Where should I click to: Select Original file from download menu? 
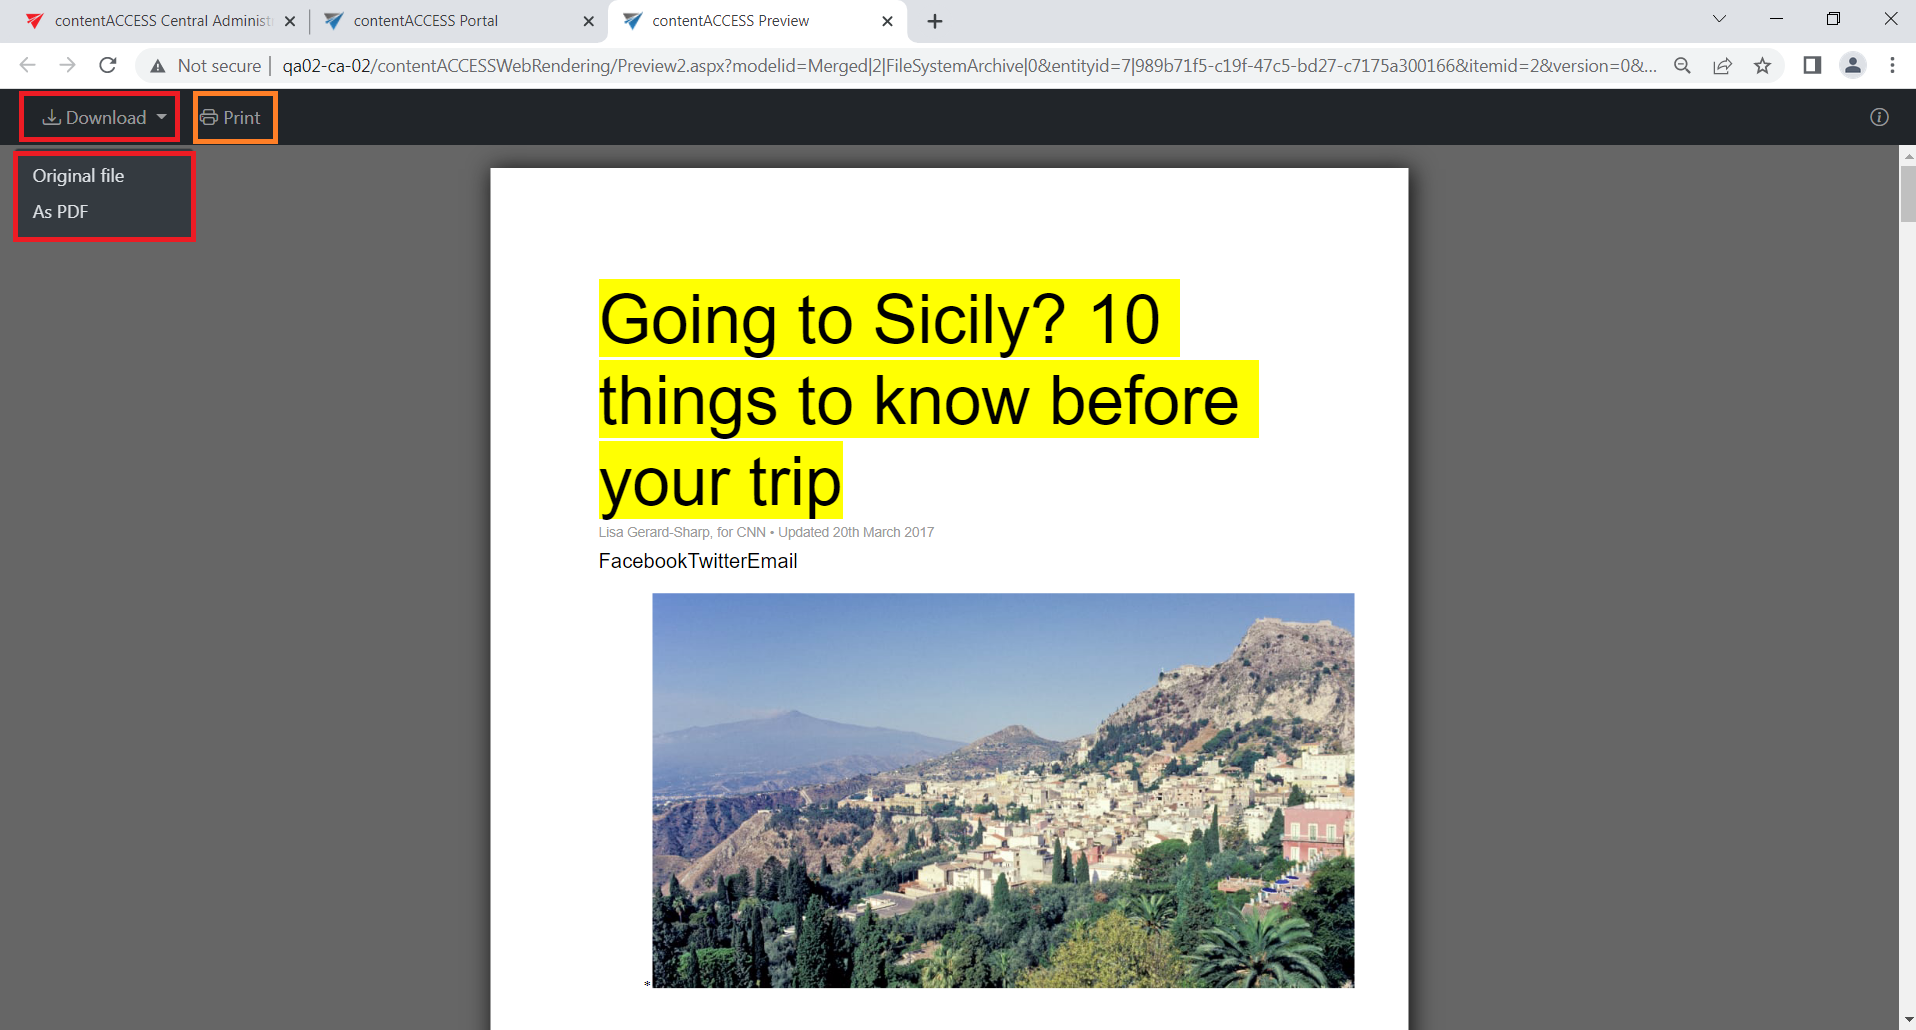(x=78, y=176)
